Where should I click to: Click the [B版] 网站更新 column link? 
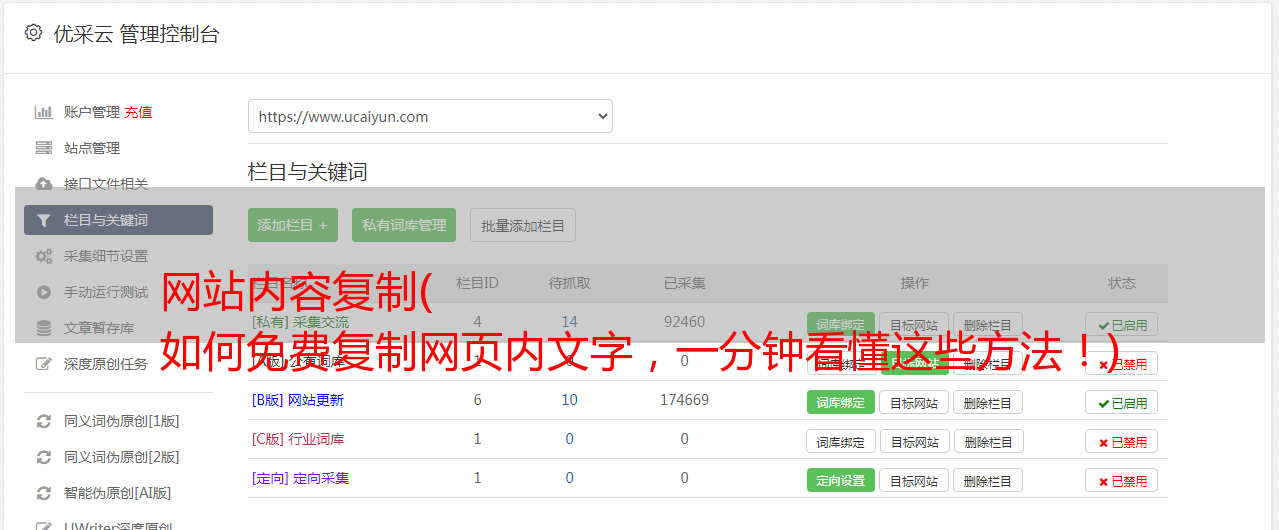tap(298, 400)
